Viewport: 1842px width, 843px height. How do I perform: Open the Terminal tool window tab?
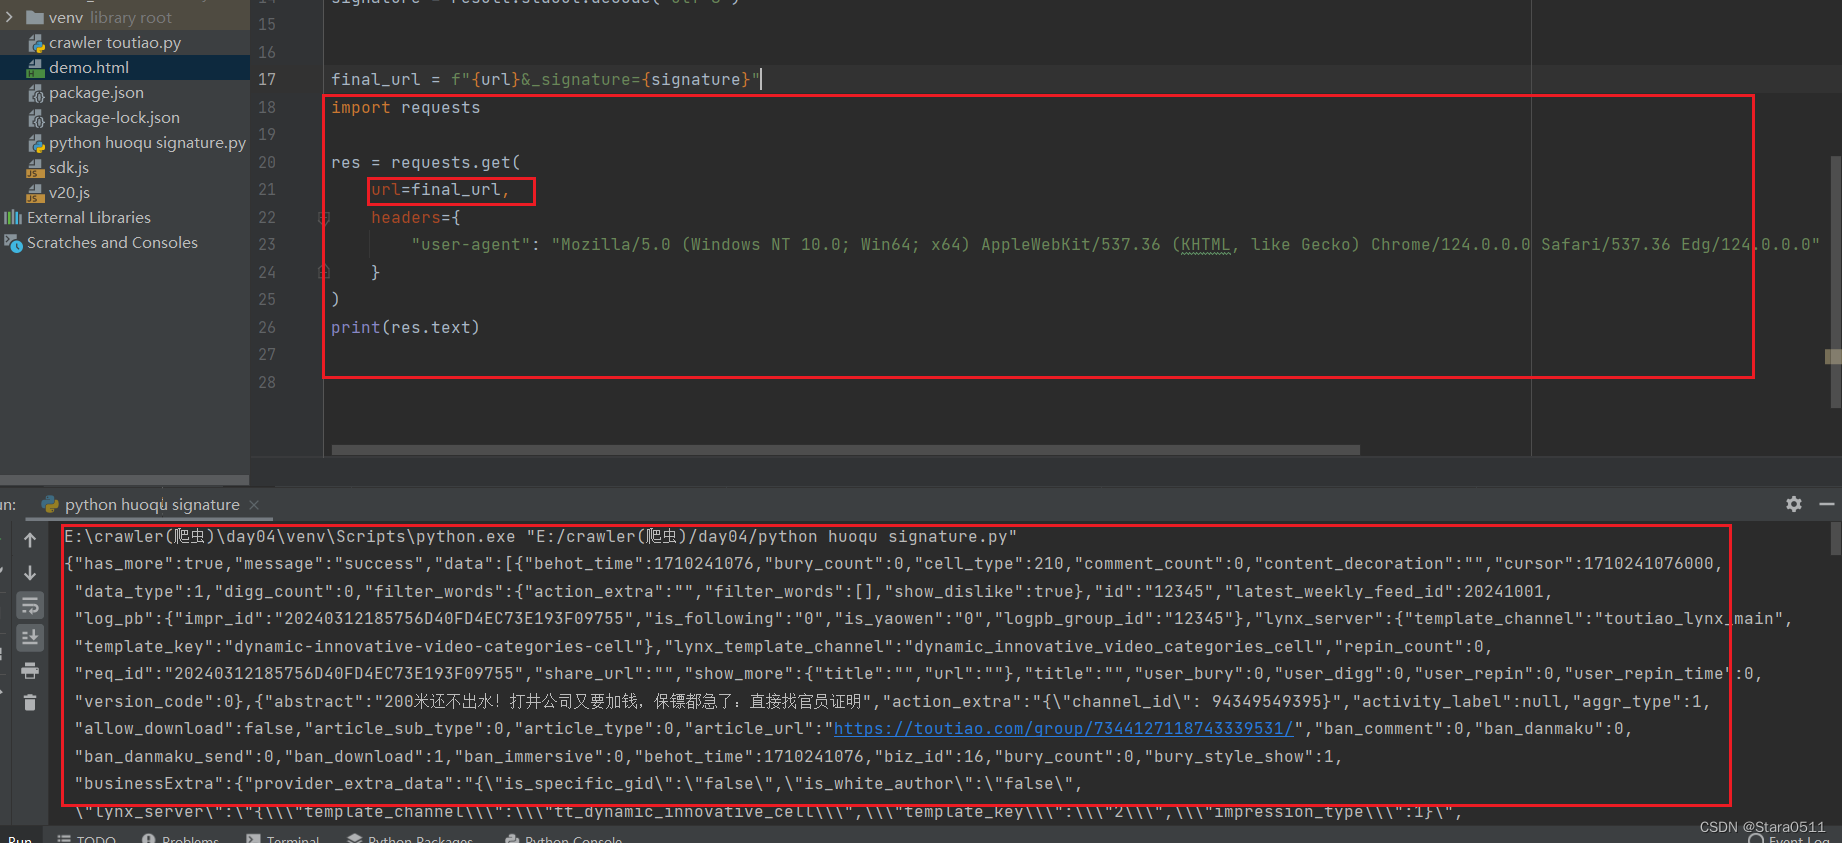(283, 838)
